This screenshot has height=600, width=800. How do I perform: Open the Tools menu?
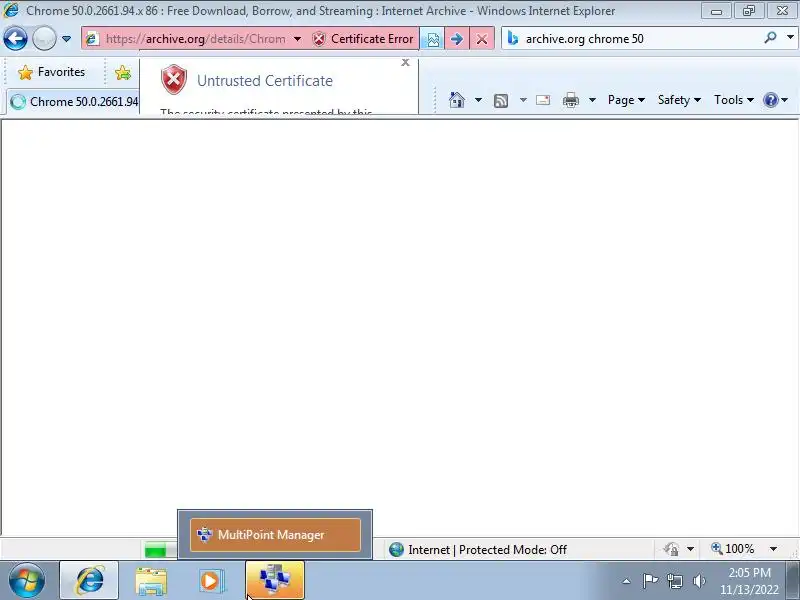point(734,100)
